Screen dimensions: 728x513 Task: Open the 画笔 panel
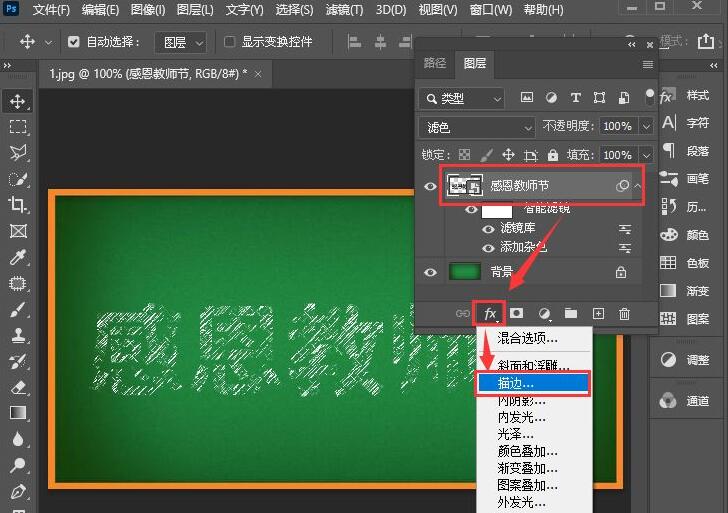(685, 179)
